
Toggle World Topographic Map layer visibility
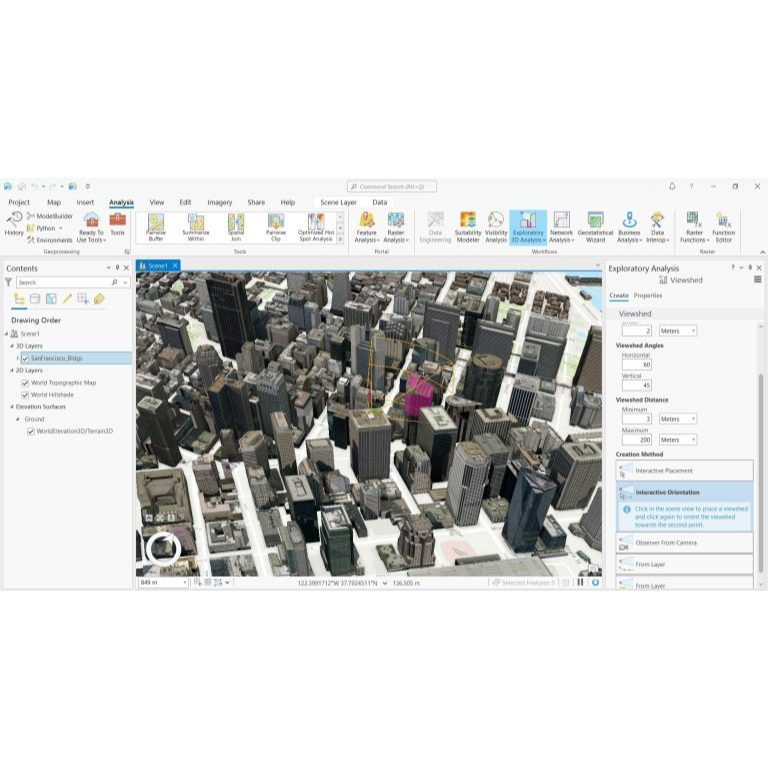[25, 383]
